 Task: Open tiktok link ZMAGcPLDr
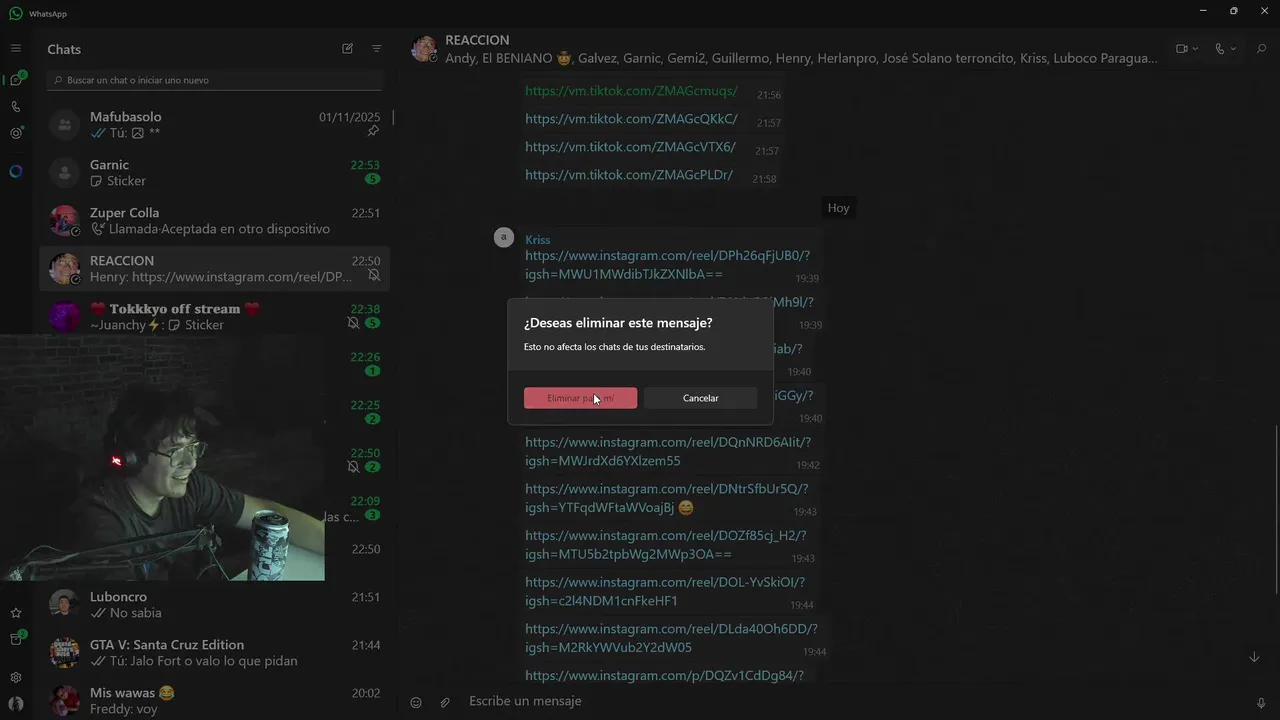coord(629,175)
